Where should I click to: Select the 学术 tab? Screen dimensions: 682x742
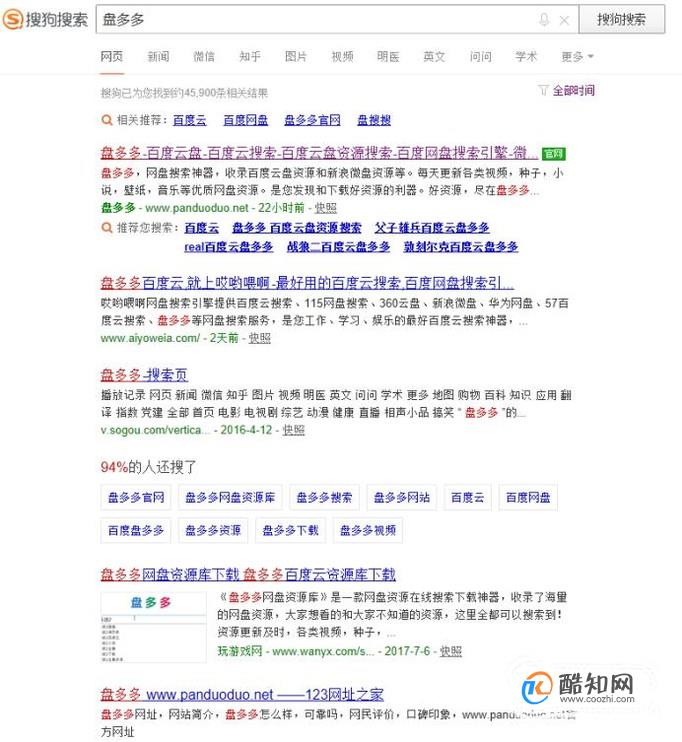(526, 57)
